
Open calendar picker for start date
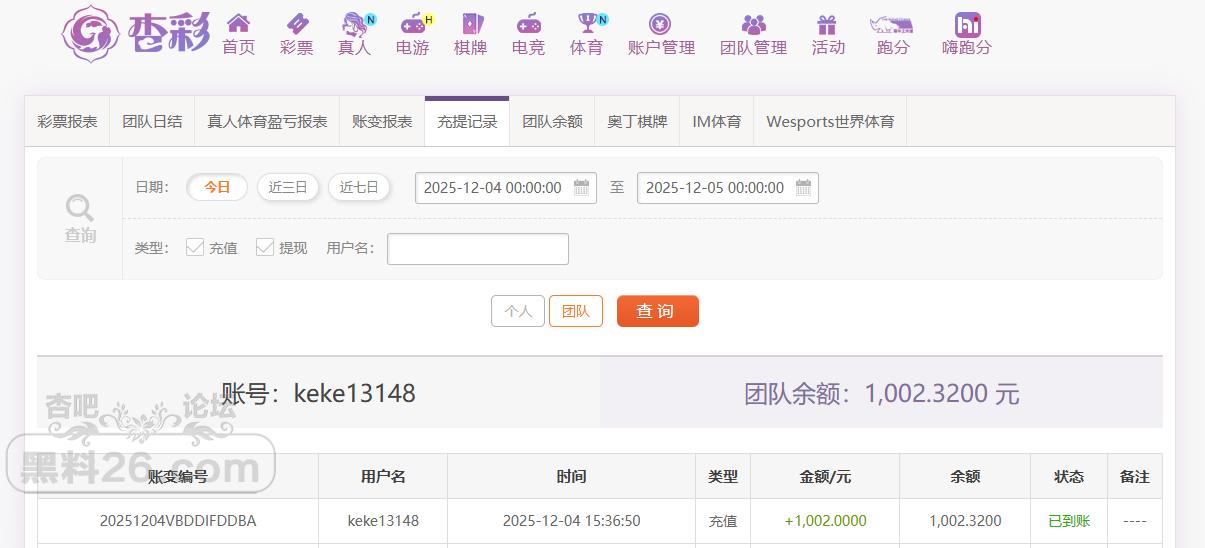pyautogui.click(x=582, y=187)
